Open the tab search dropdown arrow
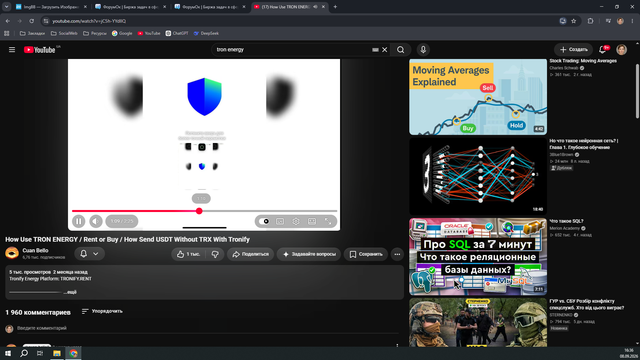 click(6, 7)
